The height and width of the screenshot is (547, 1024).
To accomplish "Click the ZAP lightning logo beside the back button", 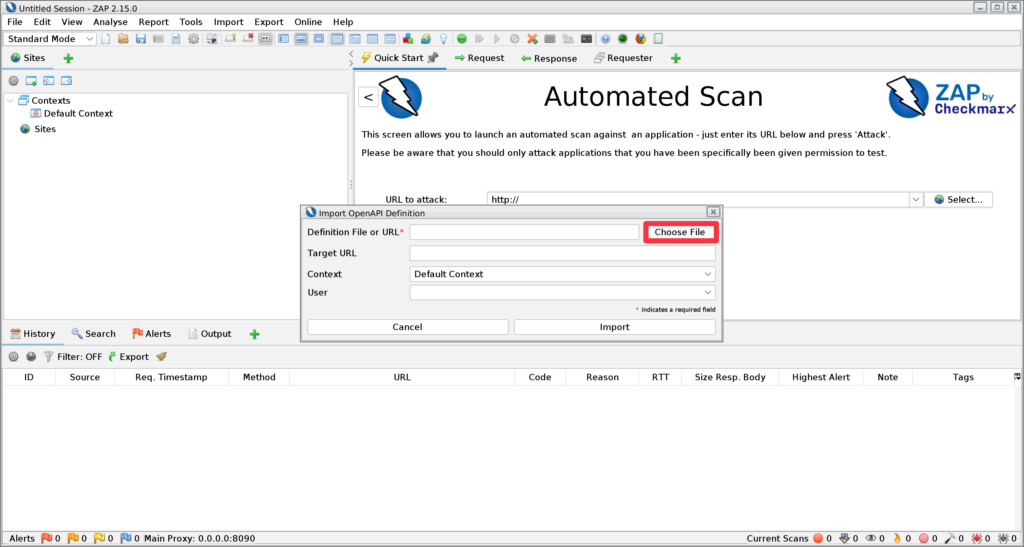I will 400,97.
